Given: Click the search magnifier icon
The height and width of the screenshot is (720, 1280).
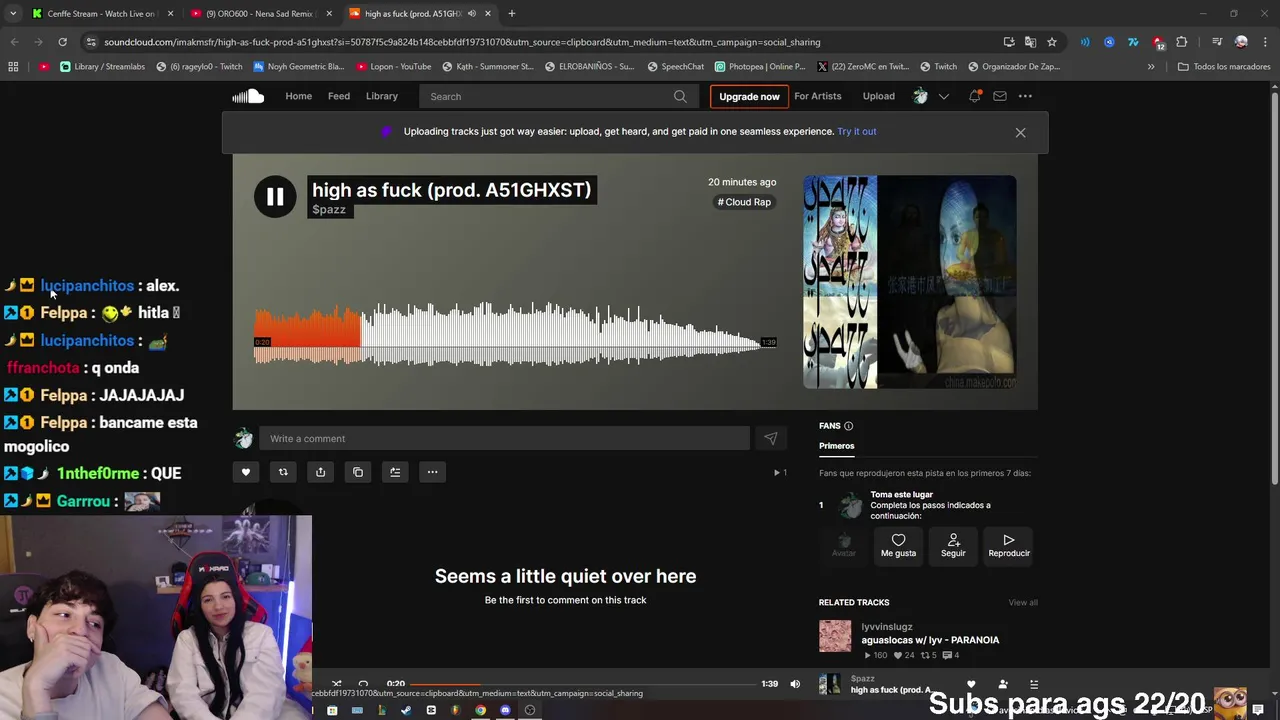Looking at the screenshot, I should pos(680,97).
